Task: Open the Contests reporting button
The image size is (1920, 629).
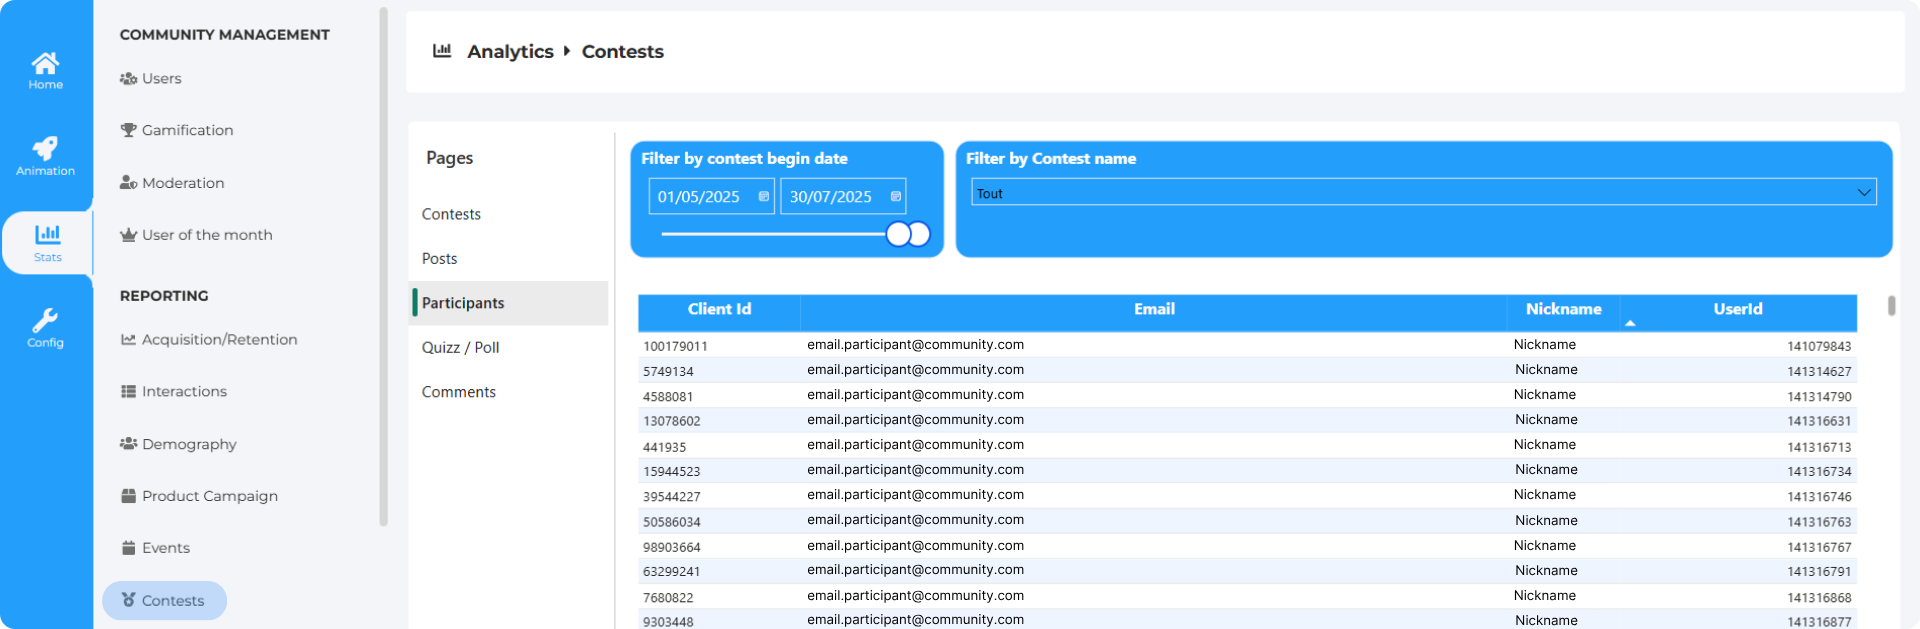Action: pos(164,601)
